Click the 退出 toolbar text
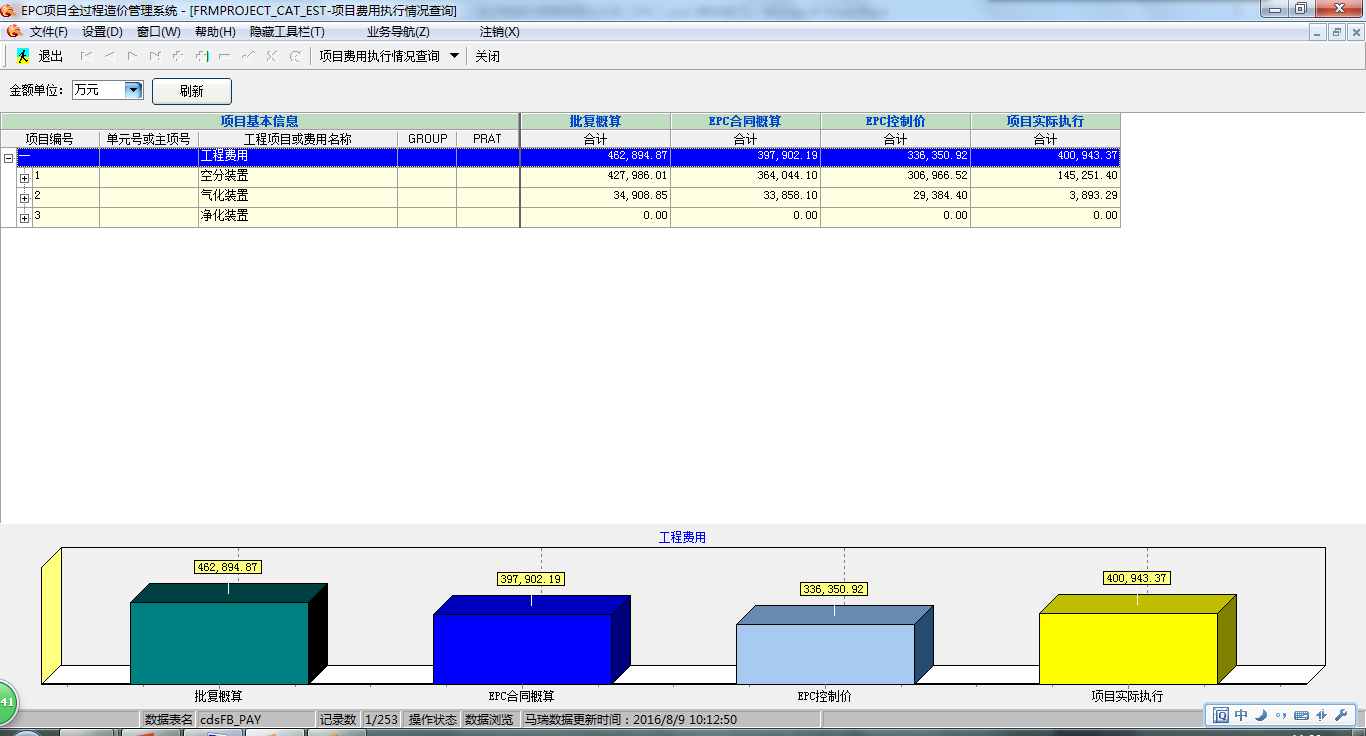 pyautogui.click(x=50, y=56)
